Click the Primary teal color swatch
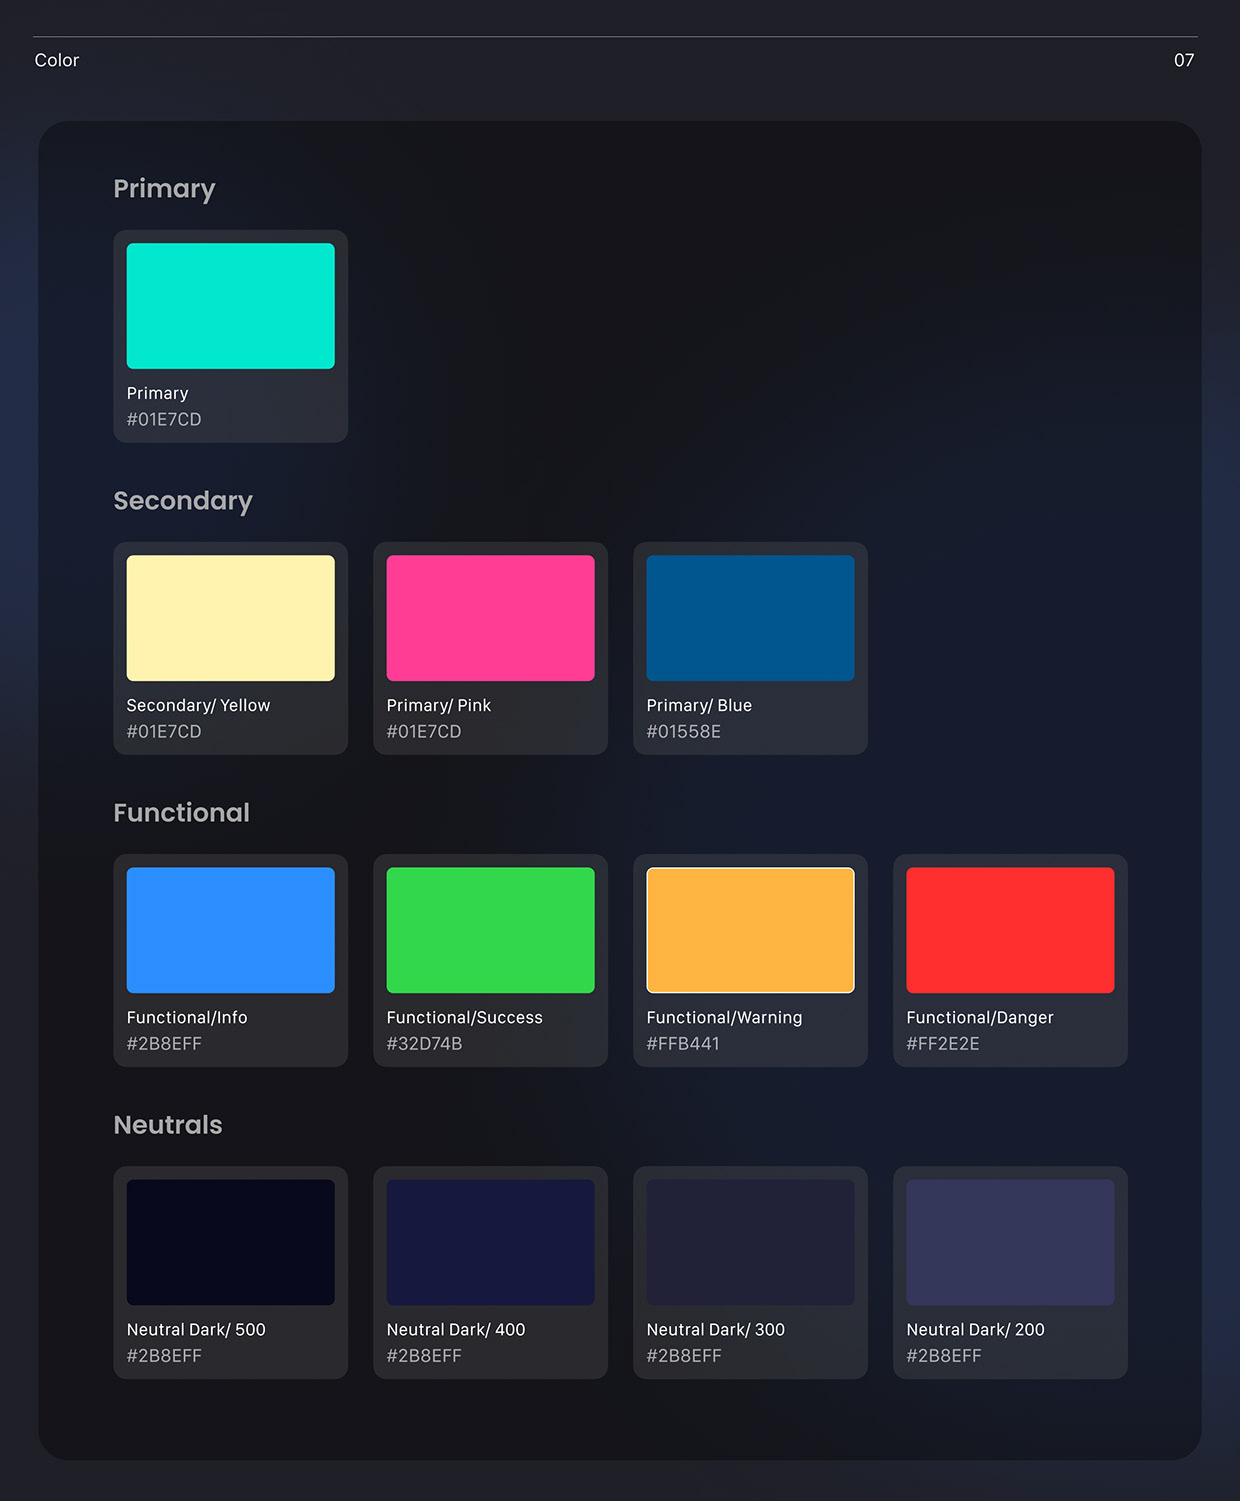Screen dimensions: 1240x1501 click(231, 306)
